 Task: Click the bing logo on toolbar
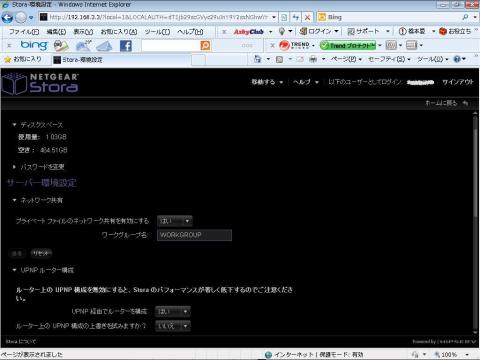[34, 45]
